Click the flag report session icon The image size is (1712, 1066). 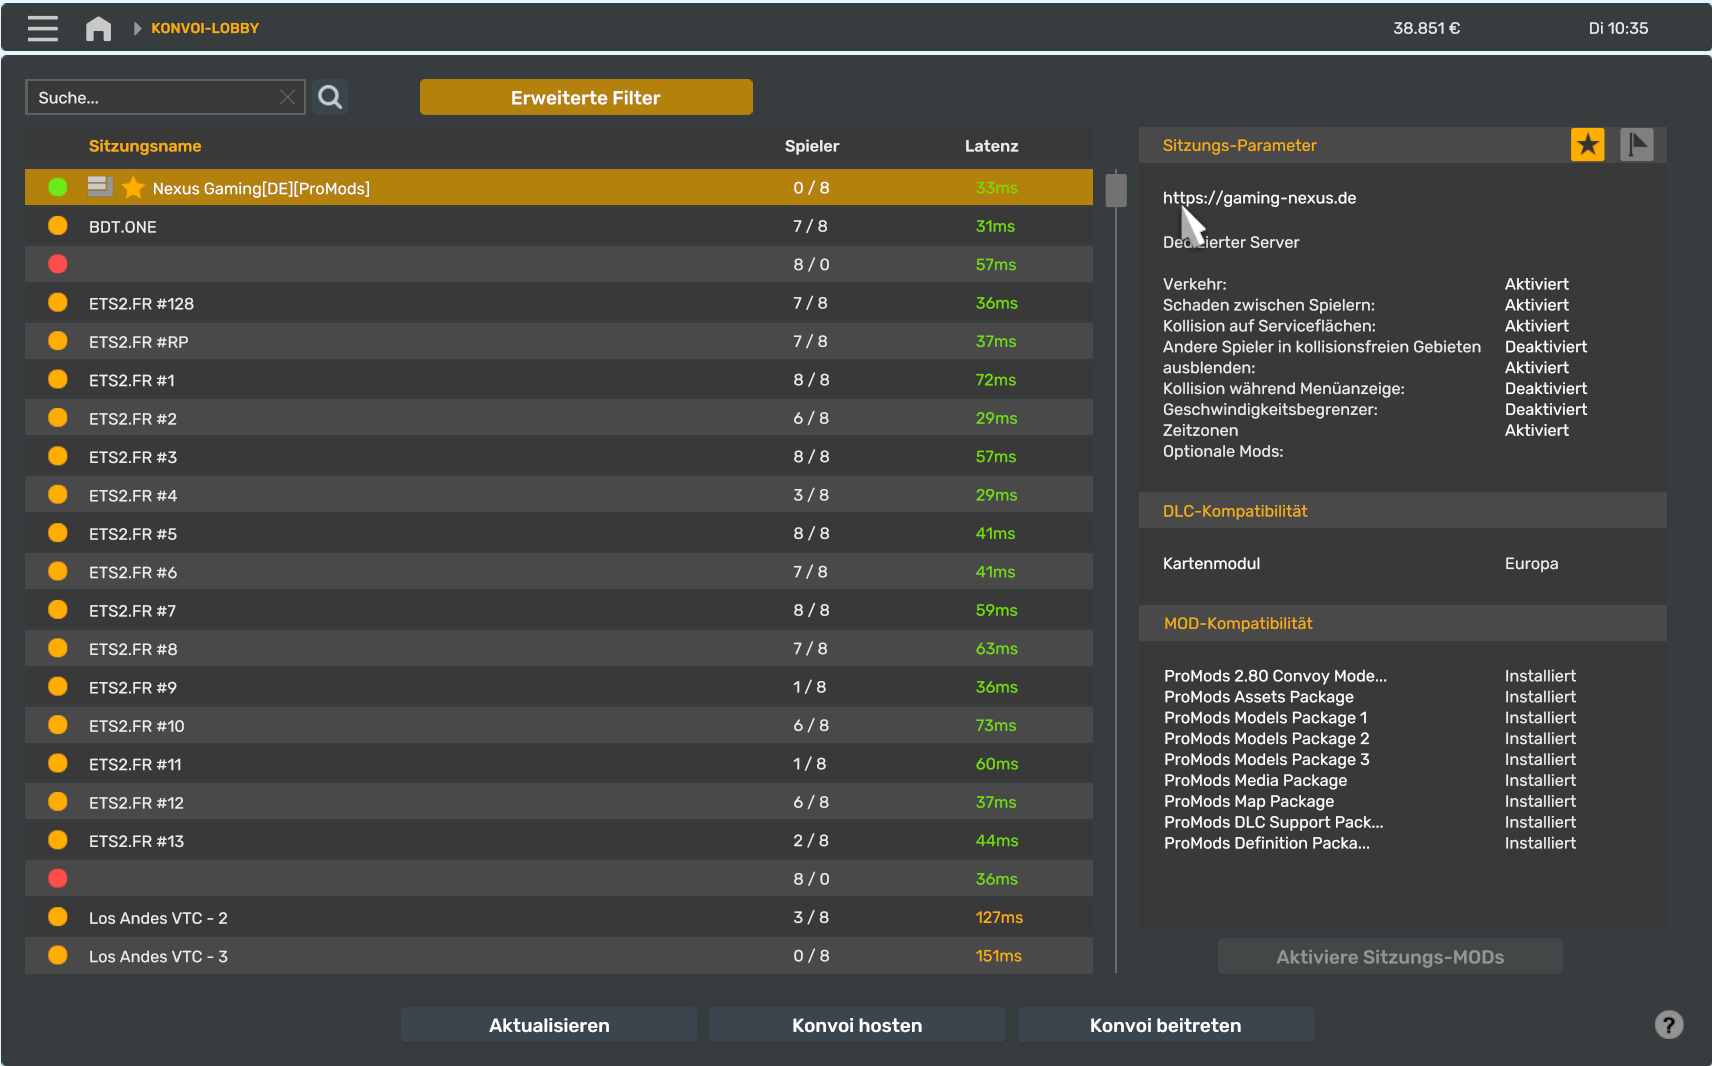(1636, 145)
